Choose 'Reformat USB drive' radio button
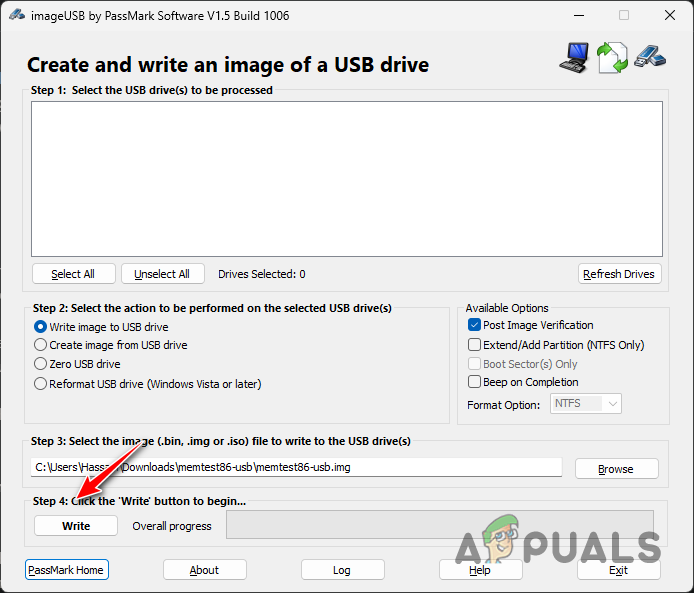Viewport: 694px width, 593px height. pos(40,384)
